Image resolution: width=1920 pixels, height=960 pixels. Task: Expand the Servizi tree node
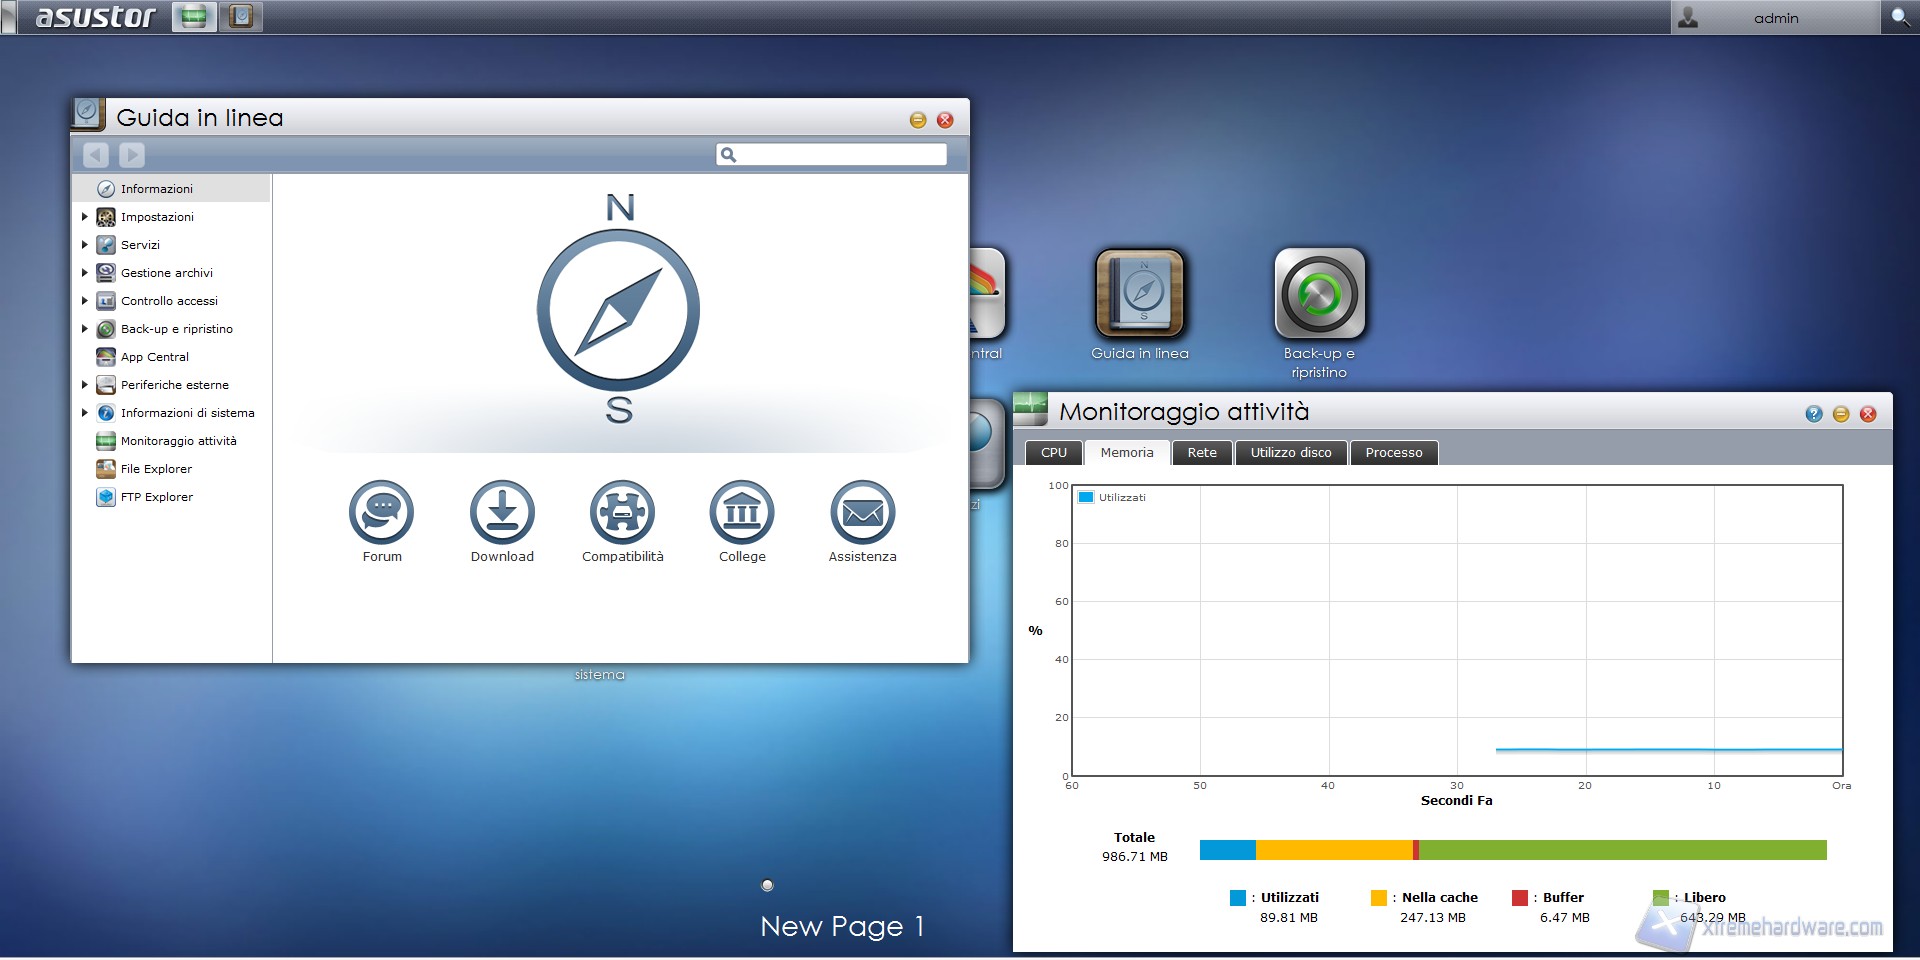(85, 245)
